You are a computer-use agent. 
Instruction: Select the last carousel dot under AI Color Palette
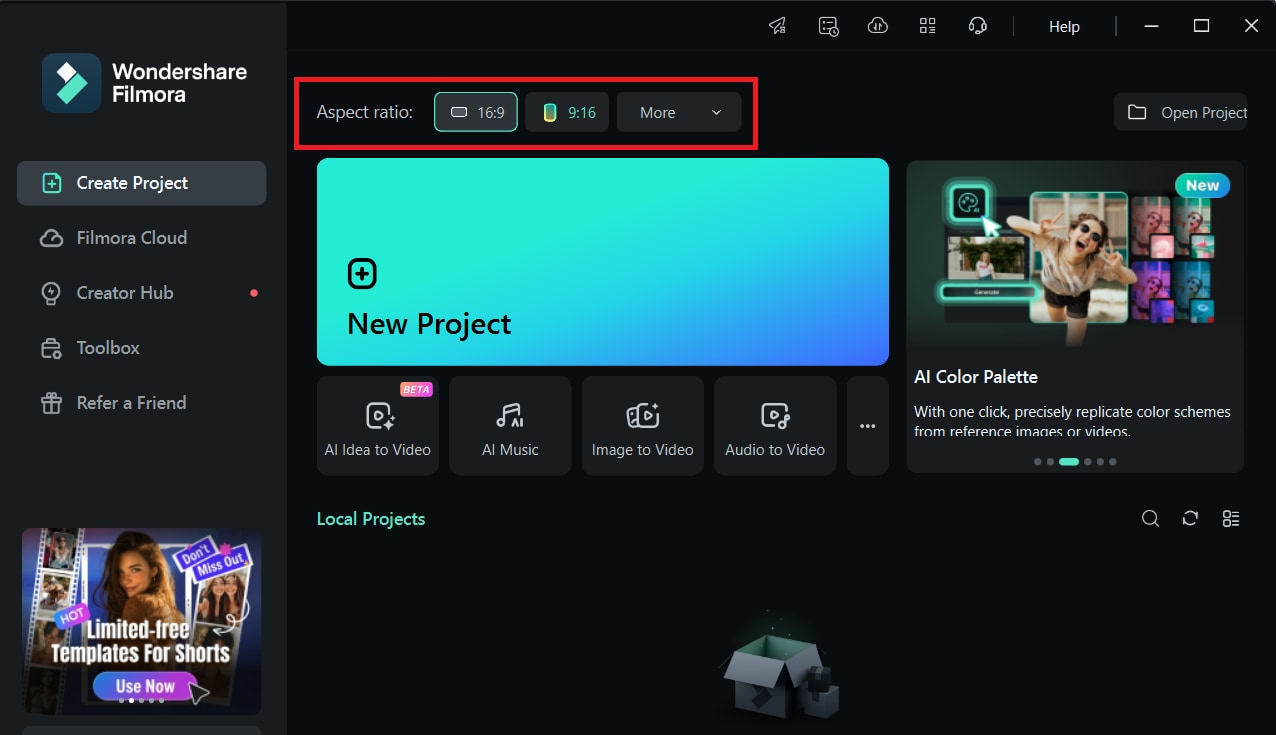1113,462
